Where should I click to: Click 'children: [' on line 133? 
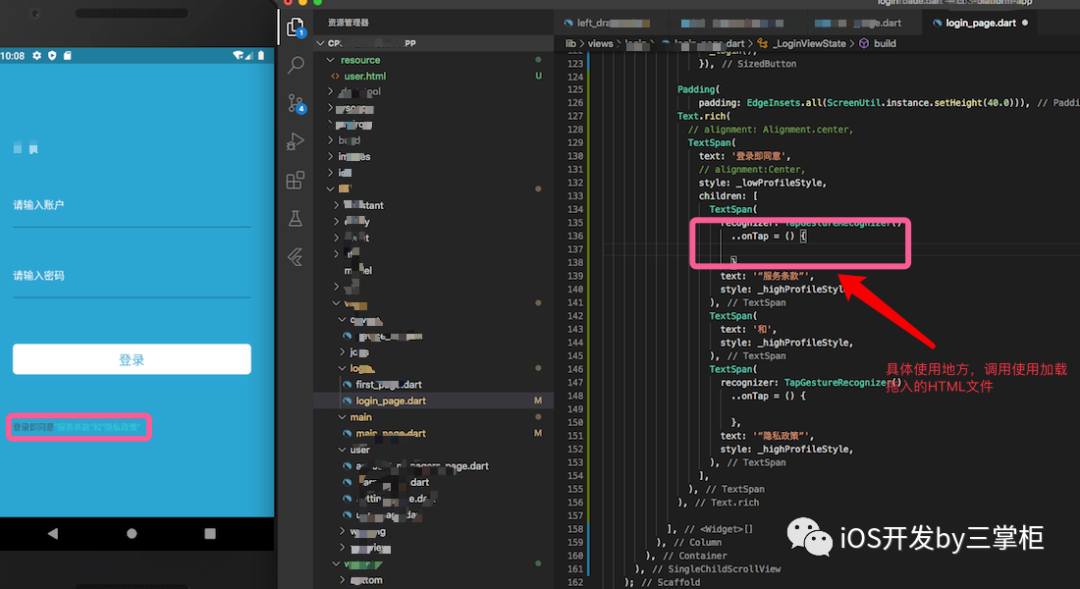pos(728,196)
